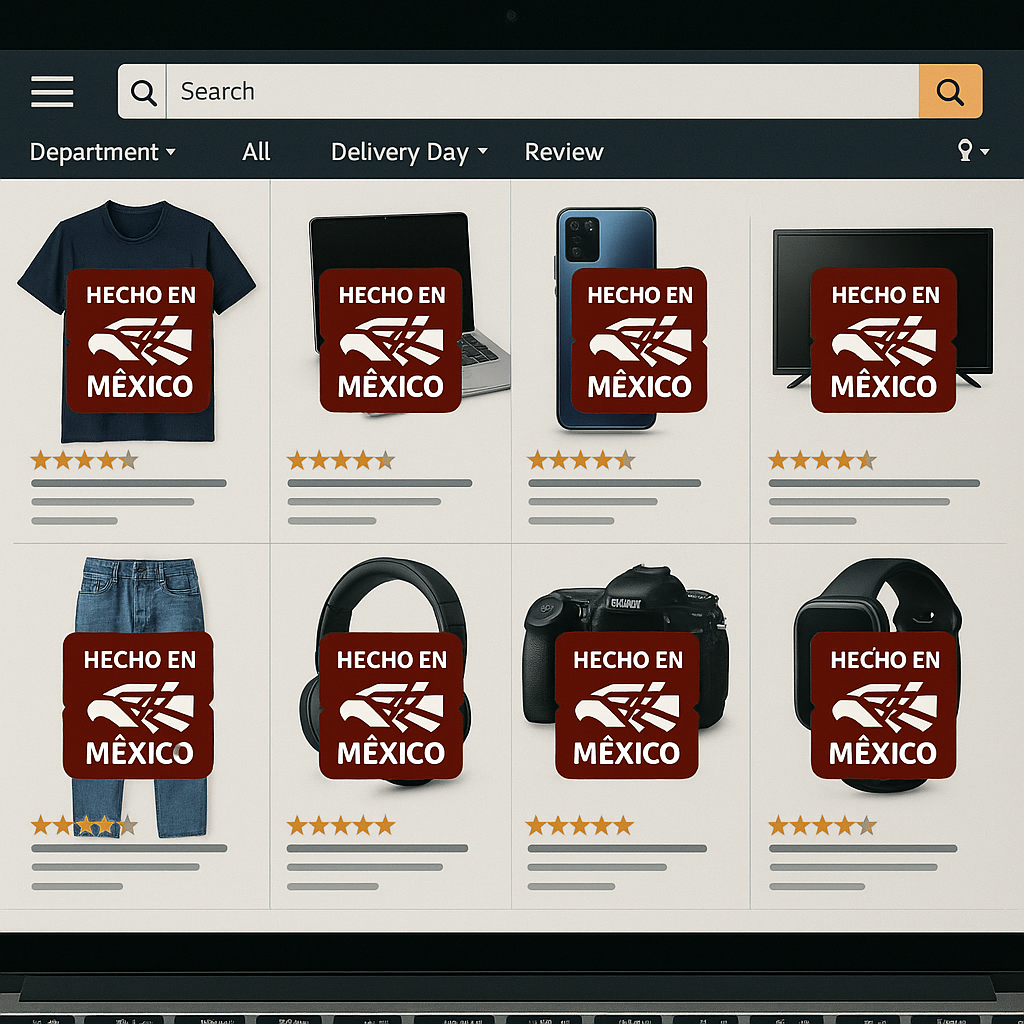
Task: Open the hamburger navigation menu
Action: point(52,91)
